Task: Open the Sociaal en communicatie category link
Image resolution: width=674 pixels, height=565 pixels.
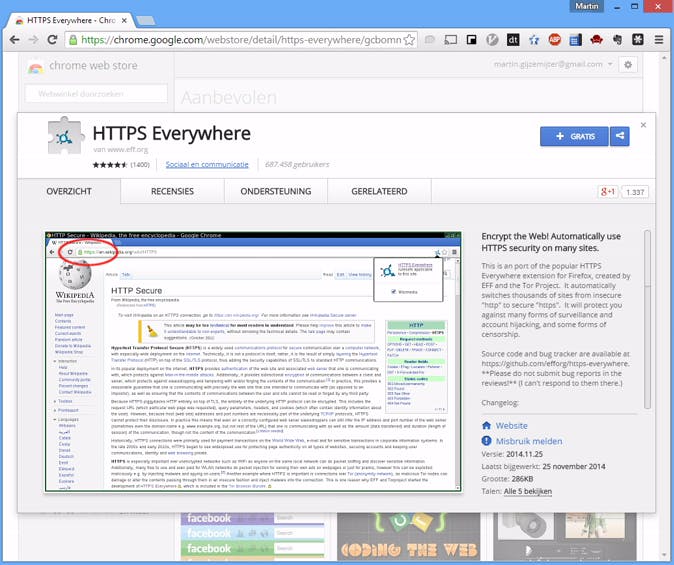Action: click(x=207, y=164)
